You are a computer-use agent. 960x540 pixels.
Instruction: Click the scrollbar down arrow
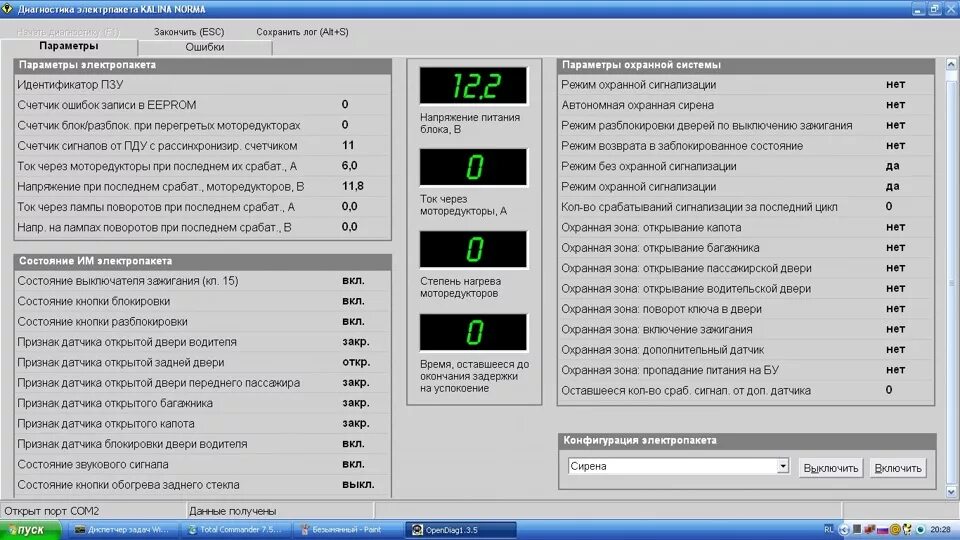click(951, 492)
